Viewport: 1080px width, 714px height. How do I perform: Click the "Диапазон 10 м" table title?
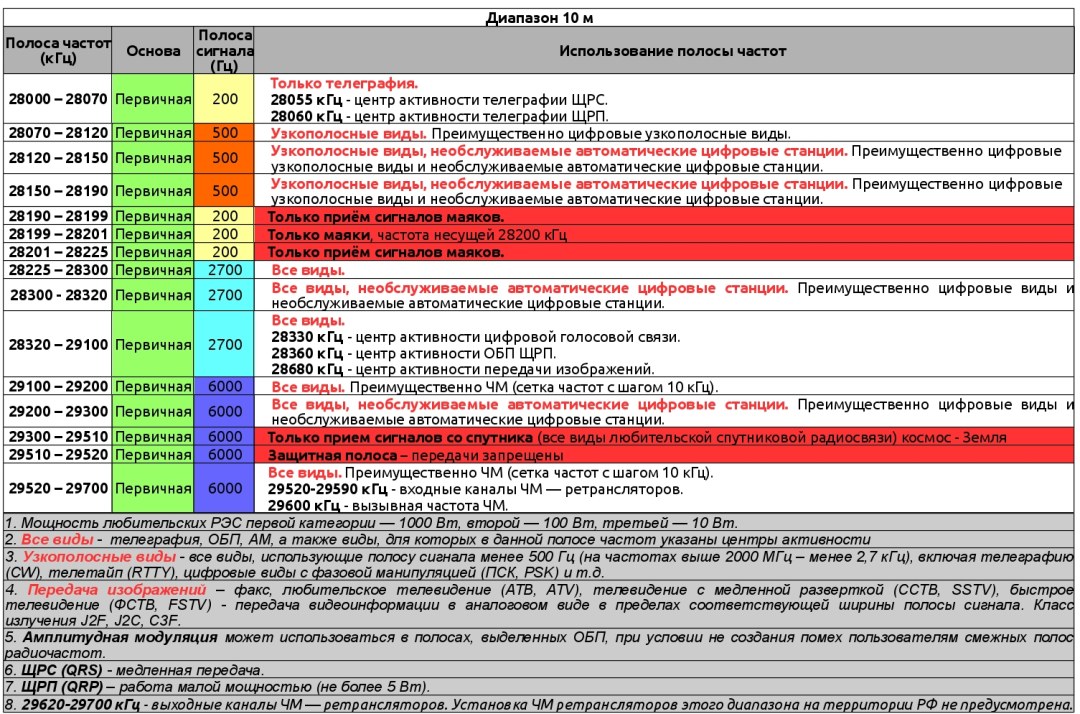point(542,18)
